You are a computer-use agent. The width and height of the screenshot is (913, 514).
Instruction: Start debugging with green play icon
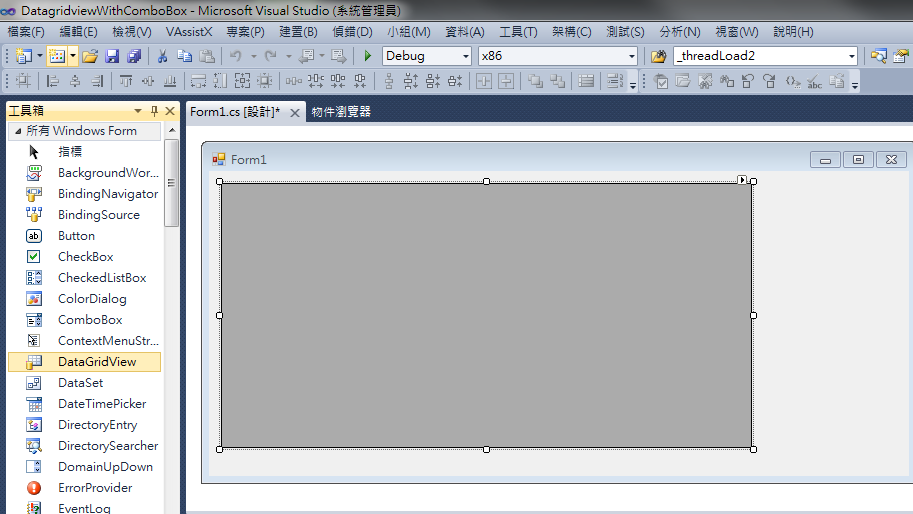tap(367, 56)
